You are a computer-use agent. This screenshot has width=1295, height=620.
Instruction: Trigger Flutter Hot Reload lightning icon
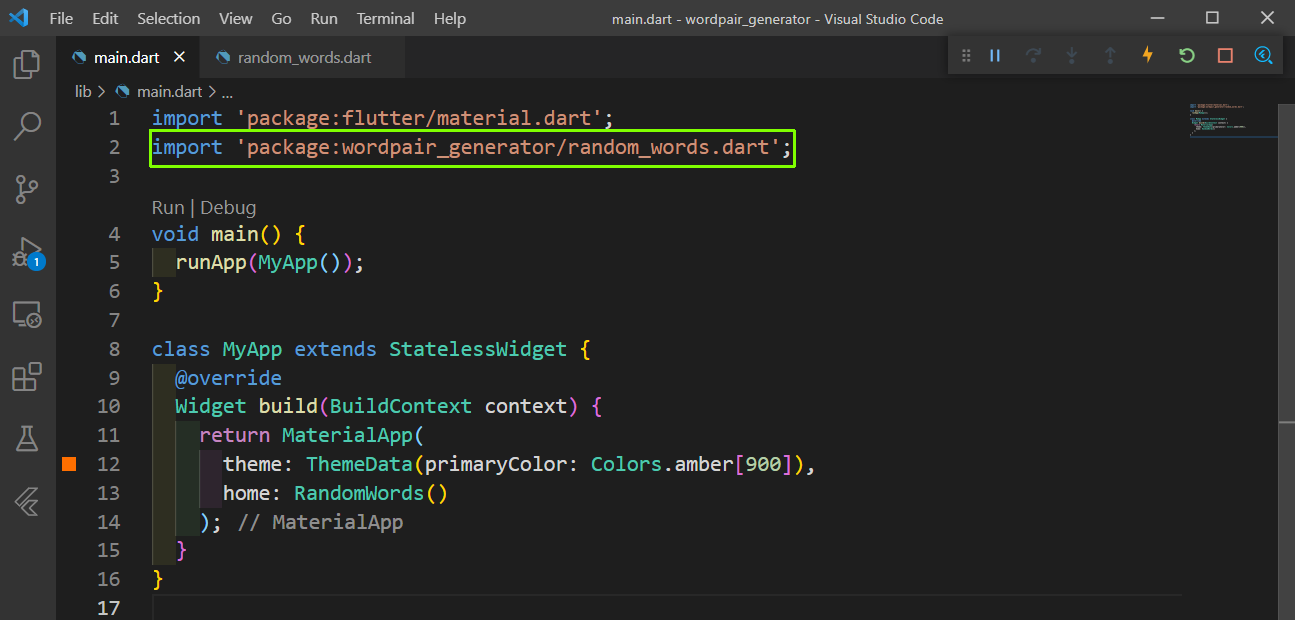click(1148, 56)
